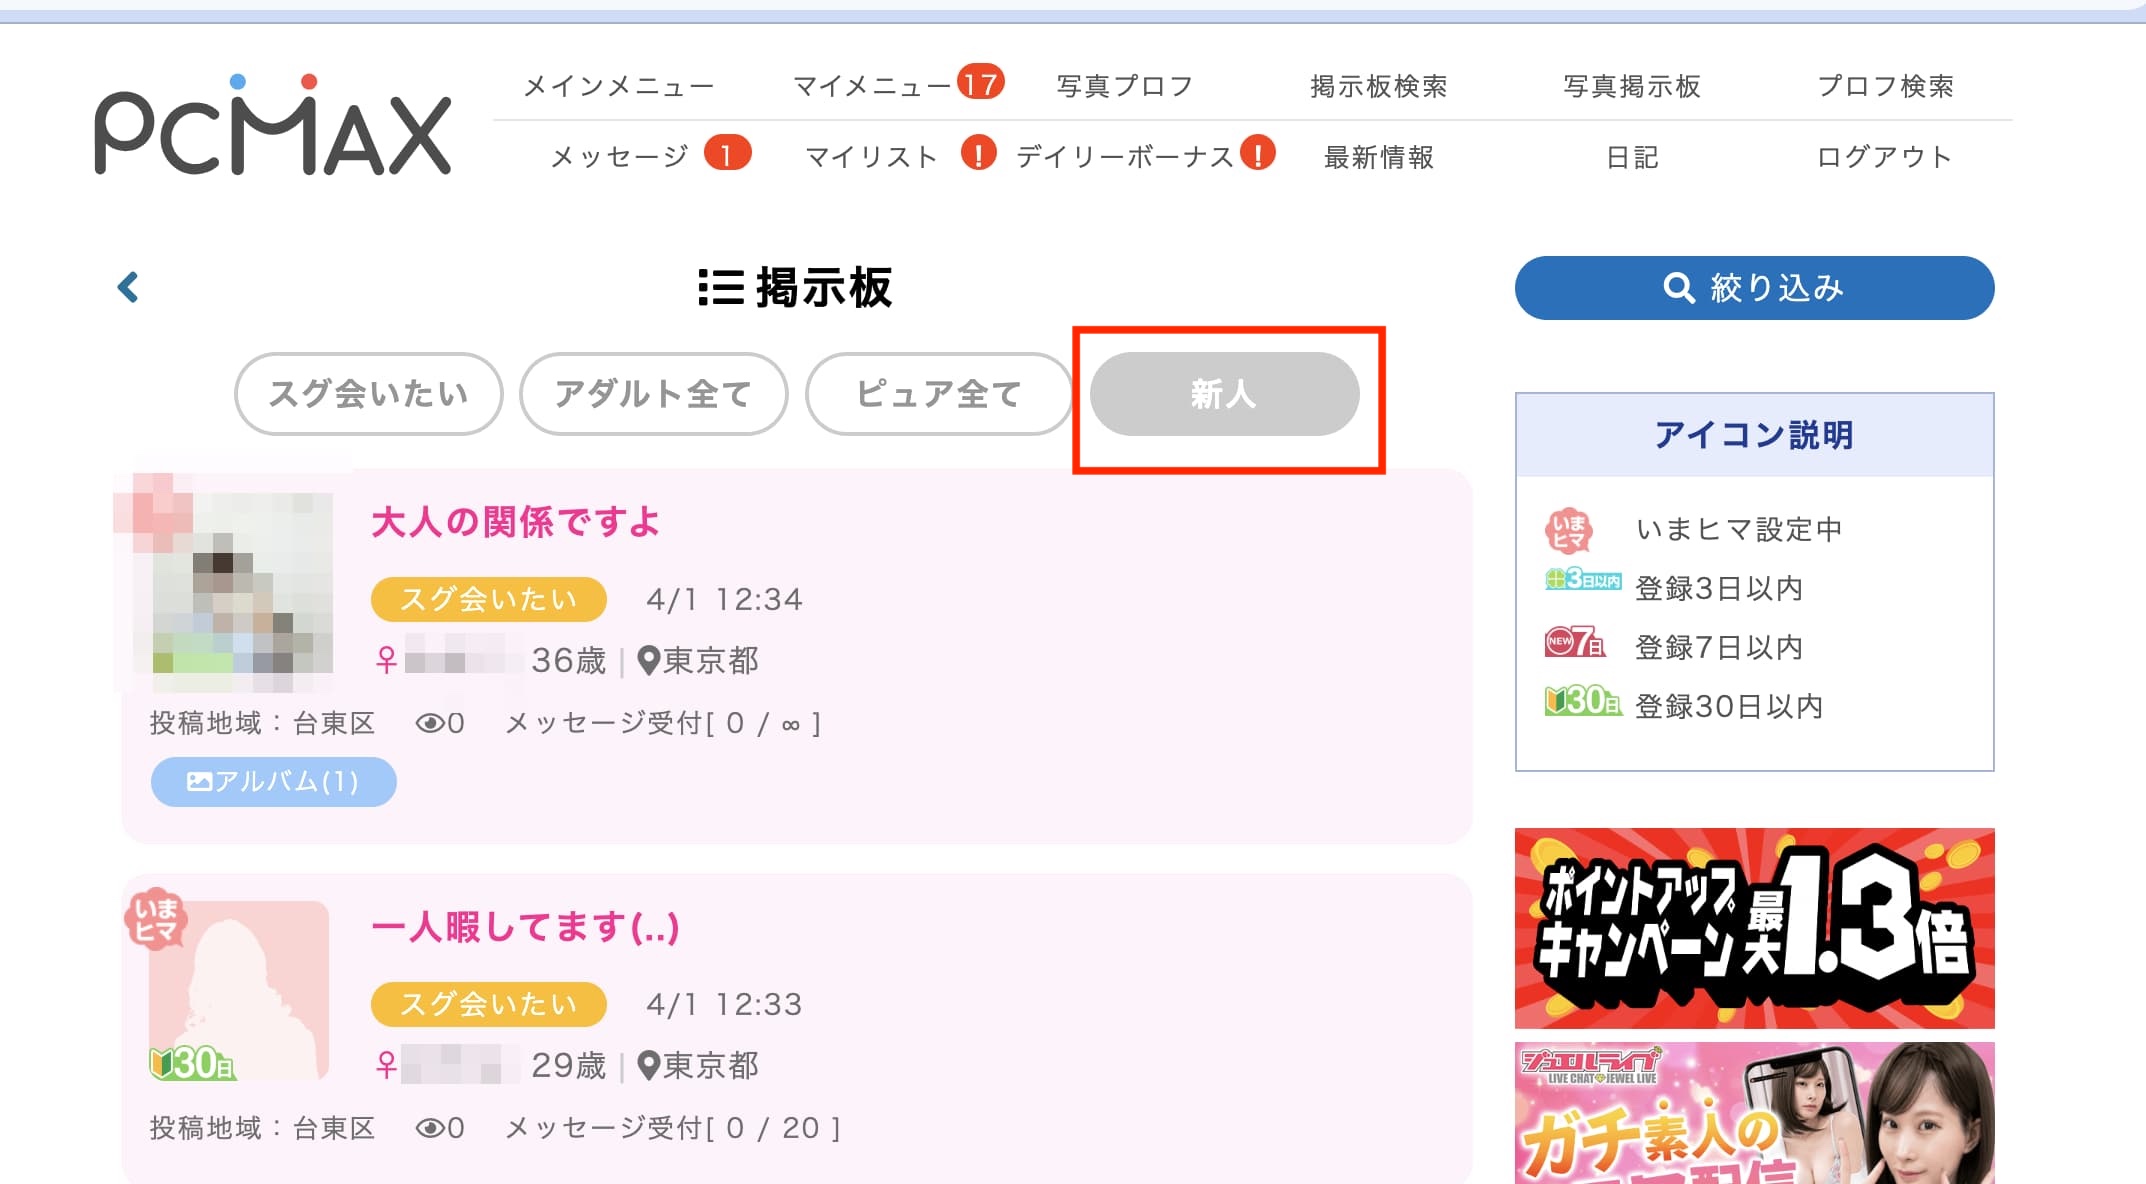Open the post titled 大人の関係ですよ
The image size is (2146, 1184).
point(516,521)
